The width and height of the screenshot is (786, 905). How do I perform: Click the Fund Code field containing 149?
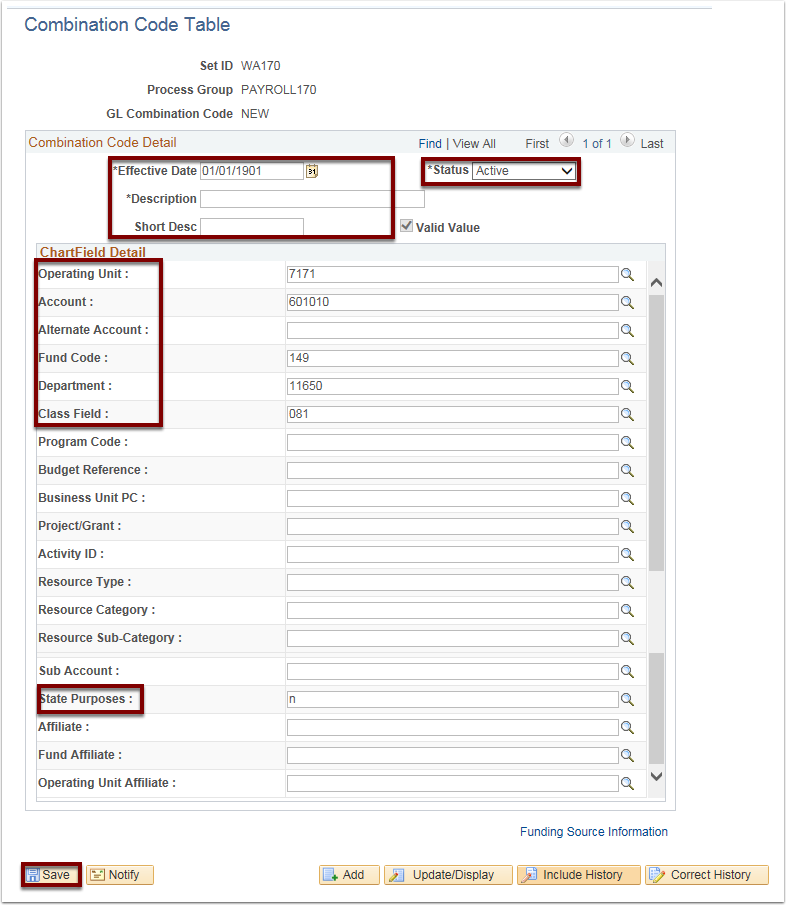click(452, 358)
